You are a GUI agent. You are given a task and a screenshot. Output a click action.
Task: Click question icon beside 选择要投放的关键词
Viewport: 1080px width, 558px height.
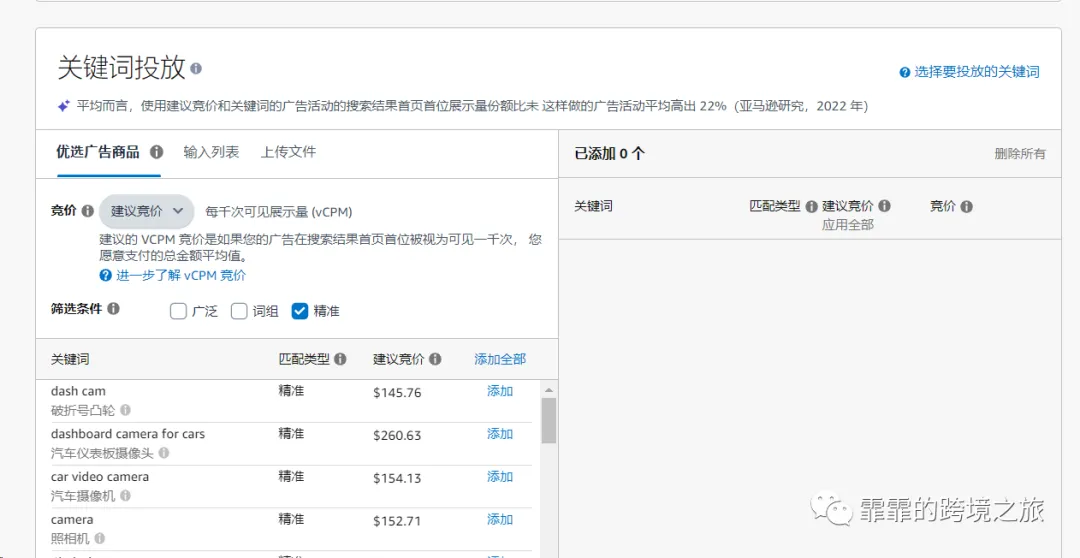[x=905, y=72]
